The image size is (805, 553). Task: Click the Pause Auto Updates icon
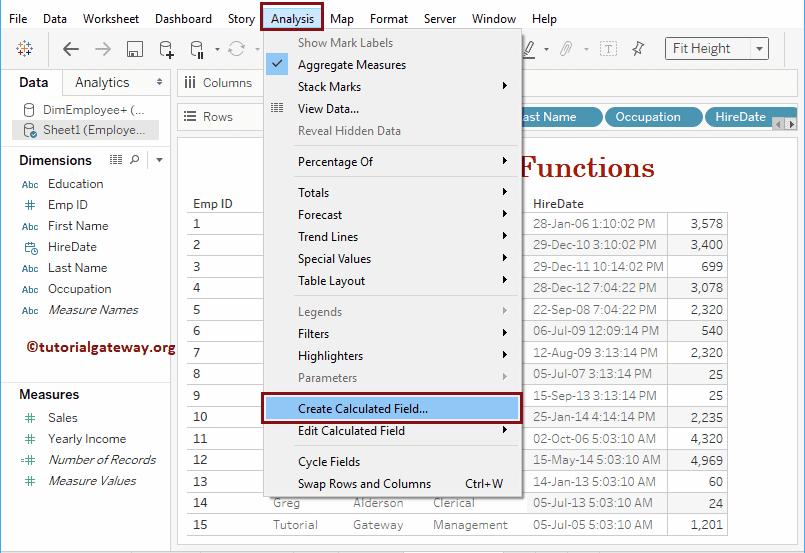point(197,49)
